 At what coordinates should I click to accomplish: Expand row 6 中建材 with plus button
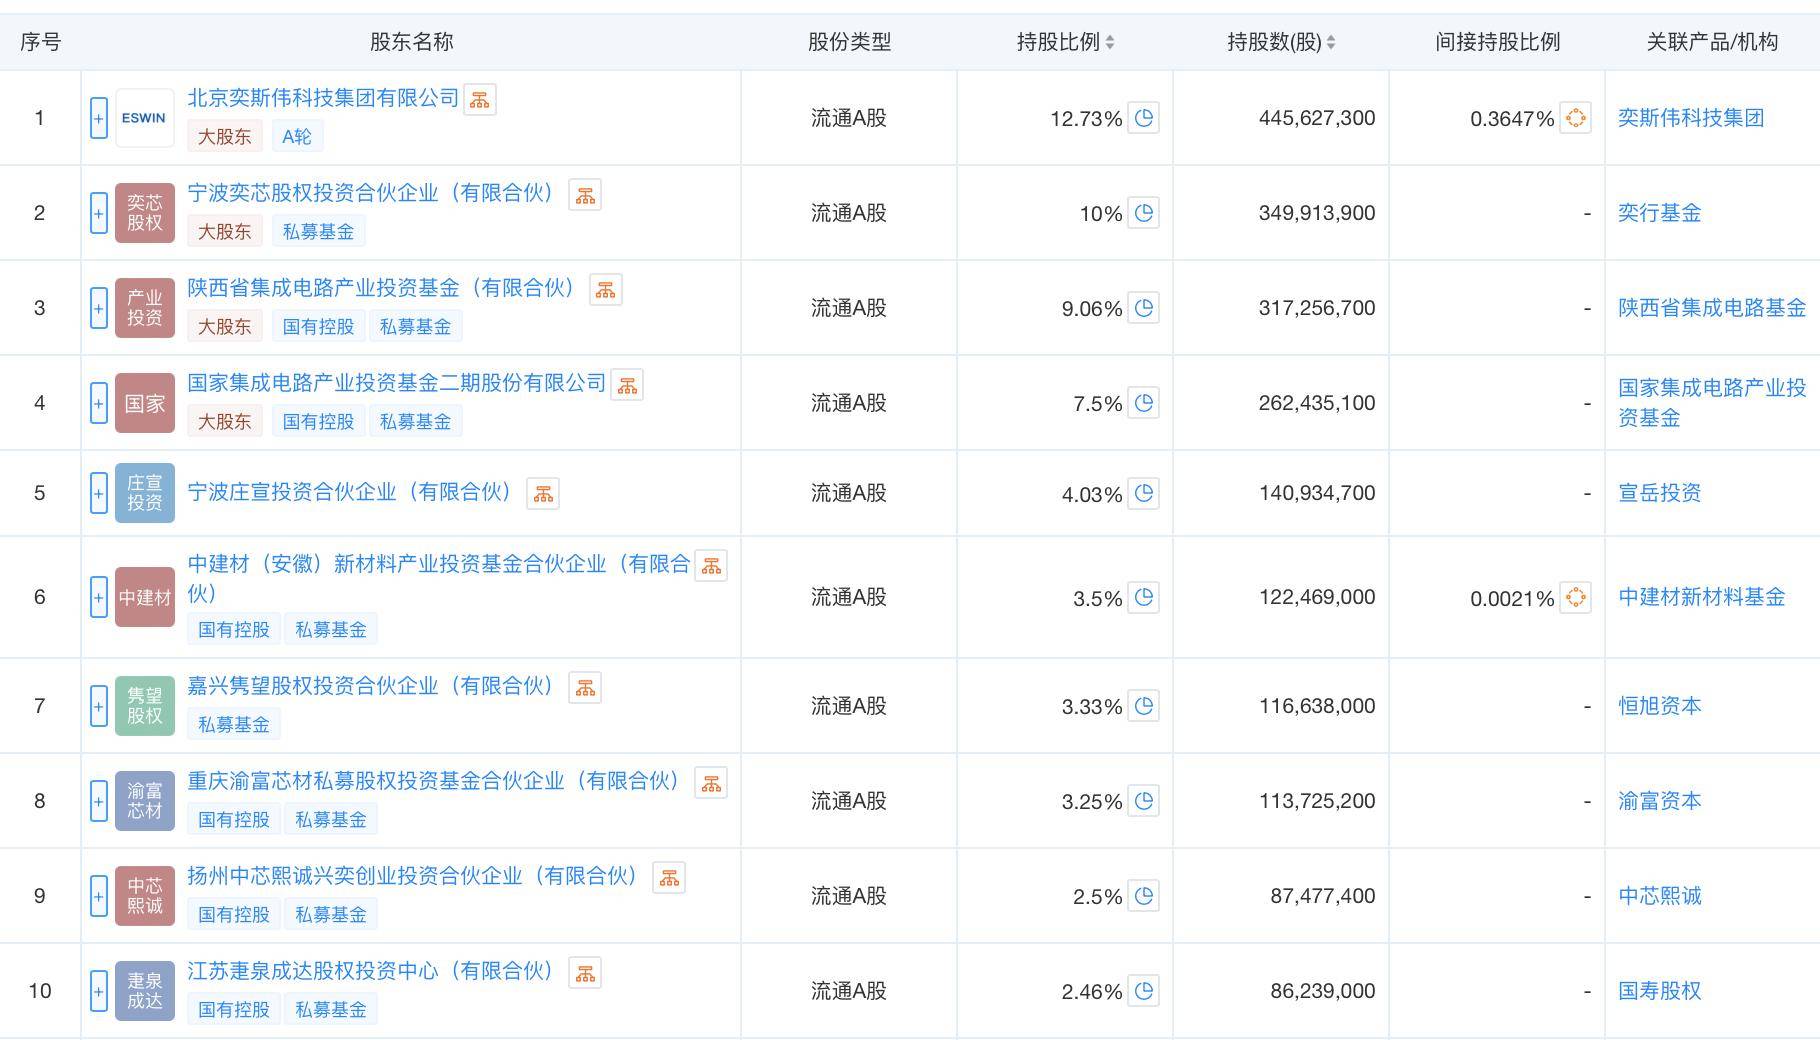click(98, 597)
